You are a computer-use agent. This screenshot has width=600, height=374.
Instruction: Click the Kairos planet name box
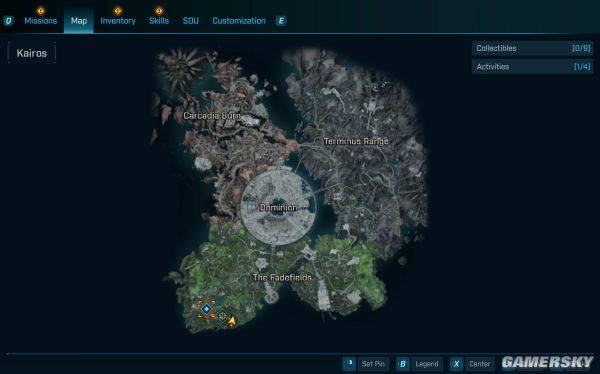[x=32, y=53]
